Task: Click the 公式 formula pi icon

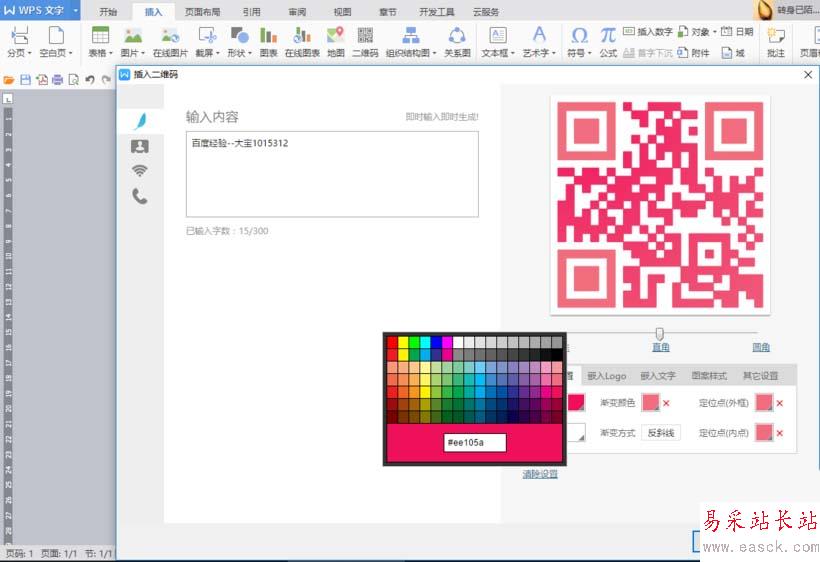Action: 608,42
